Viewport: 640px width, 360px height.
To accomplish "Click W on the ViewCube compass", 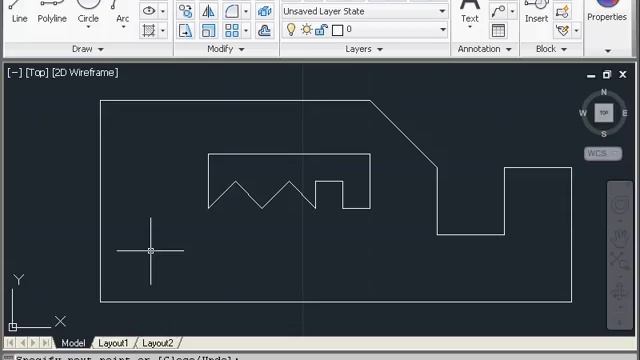I will (582, 113).
